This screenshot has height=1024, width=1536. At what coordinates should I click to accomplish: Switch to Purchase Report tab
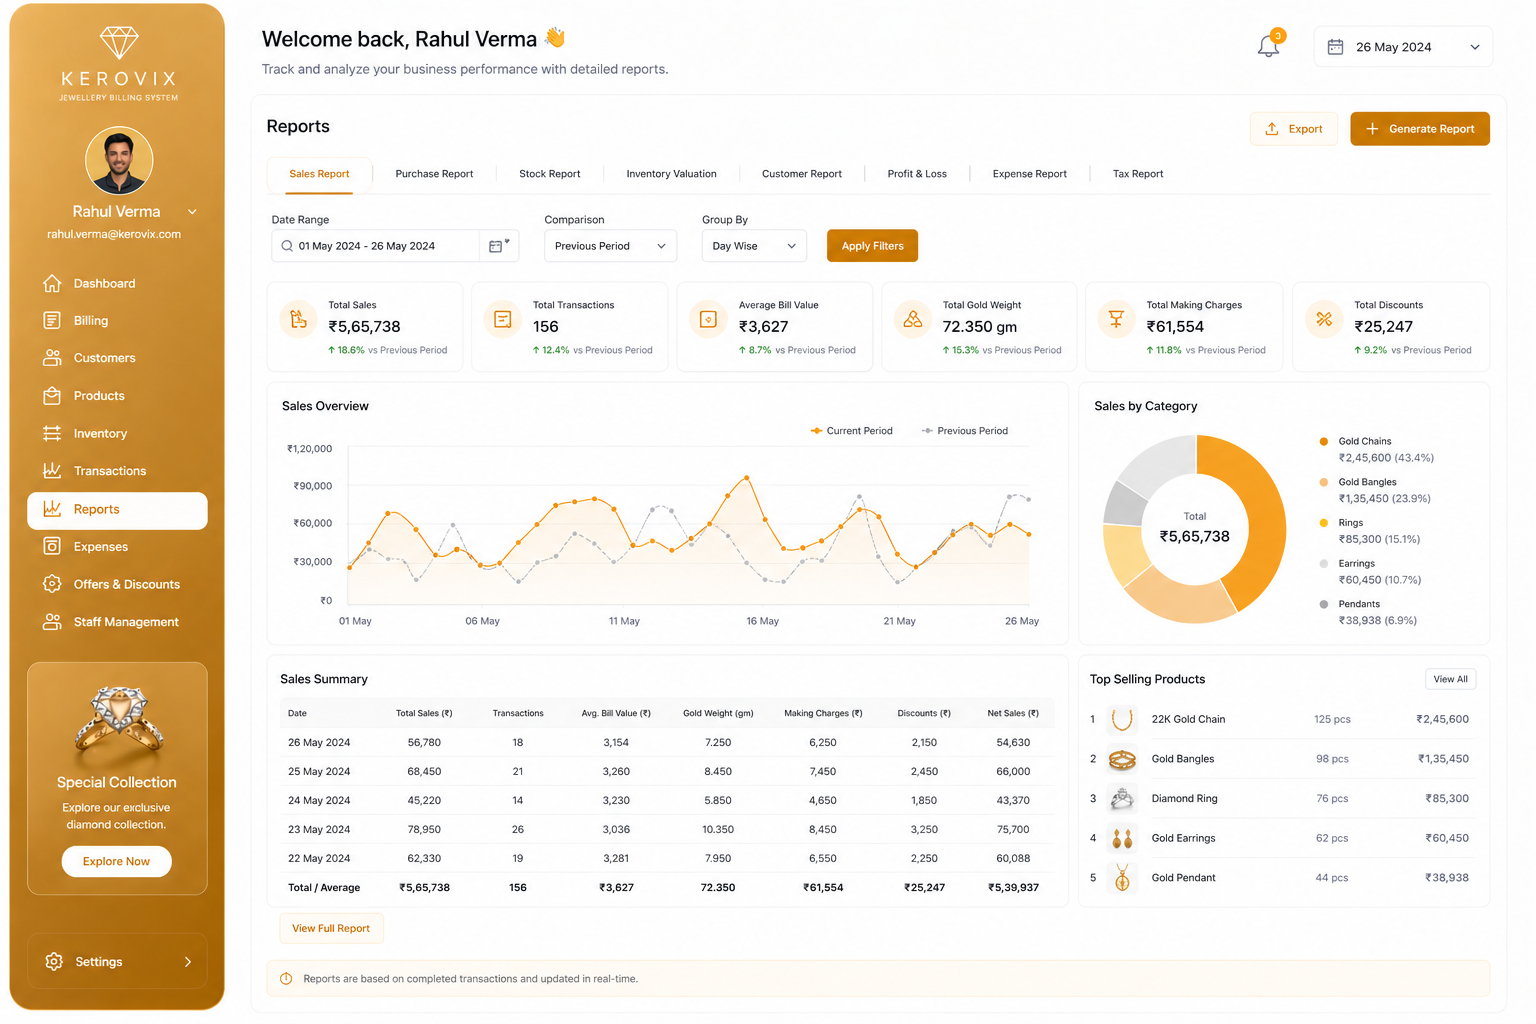(x=434, y=174)
